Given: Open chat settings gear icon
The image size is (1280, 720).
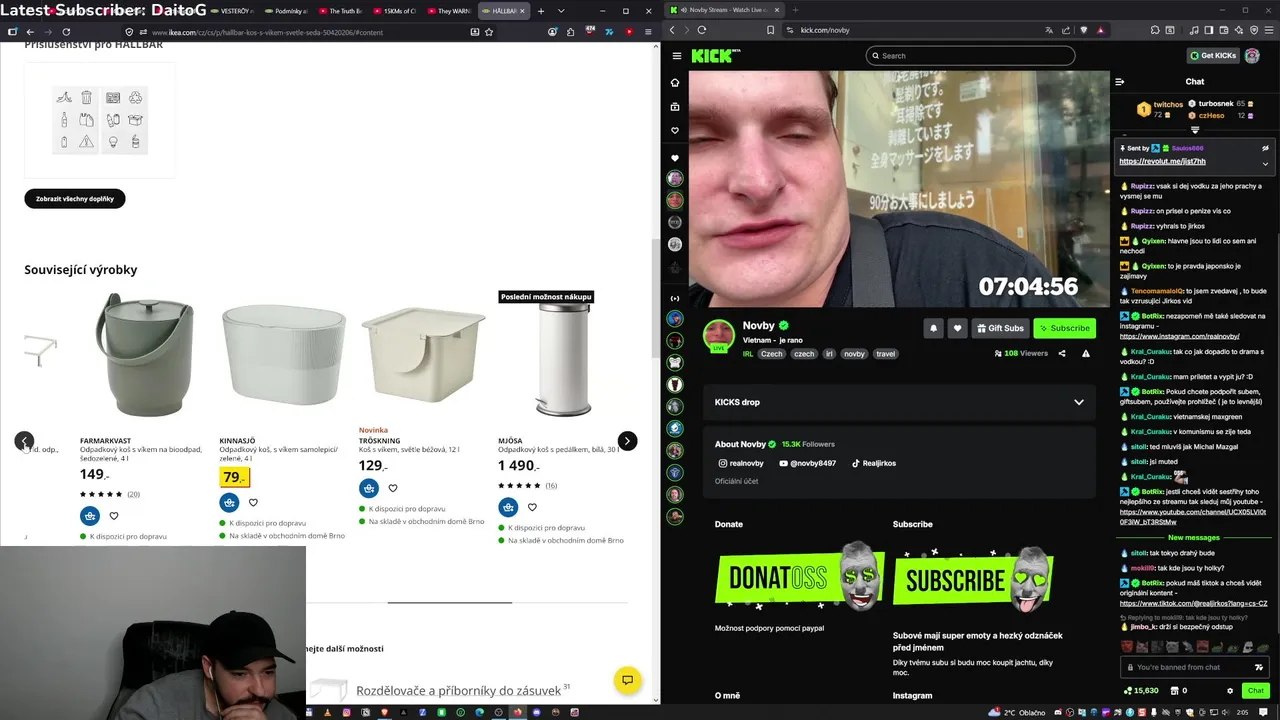Looking at the screenshot, I should [x=1230, y=691].
